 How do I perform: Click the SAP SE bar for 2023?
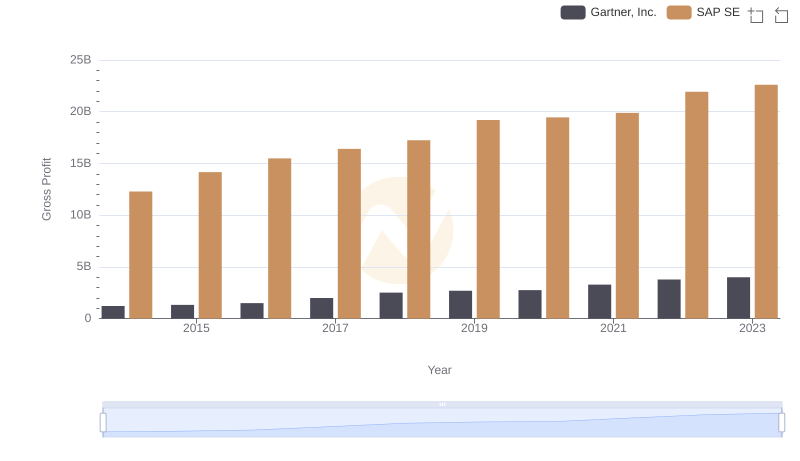tap(766, 201)
